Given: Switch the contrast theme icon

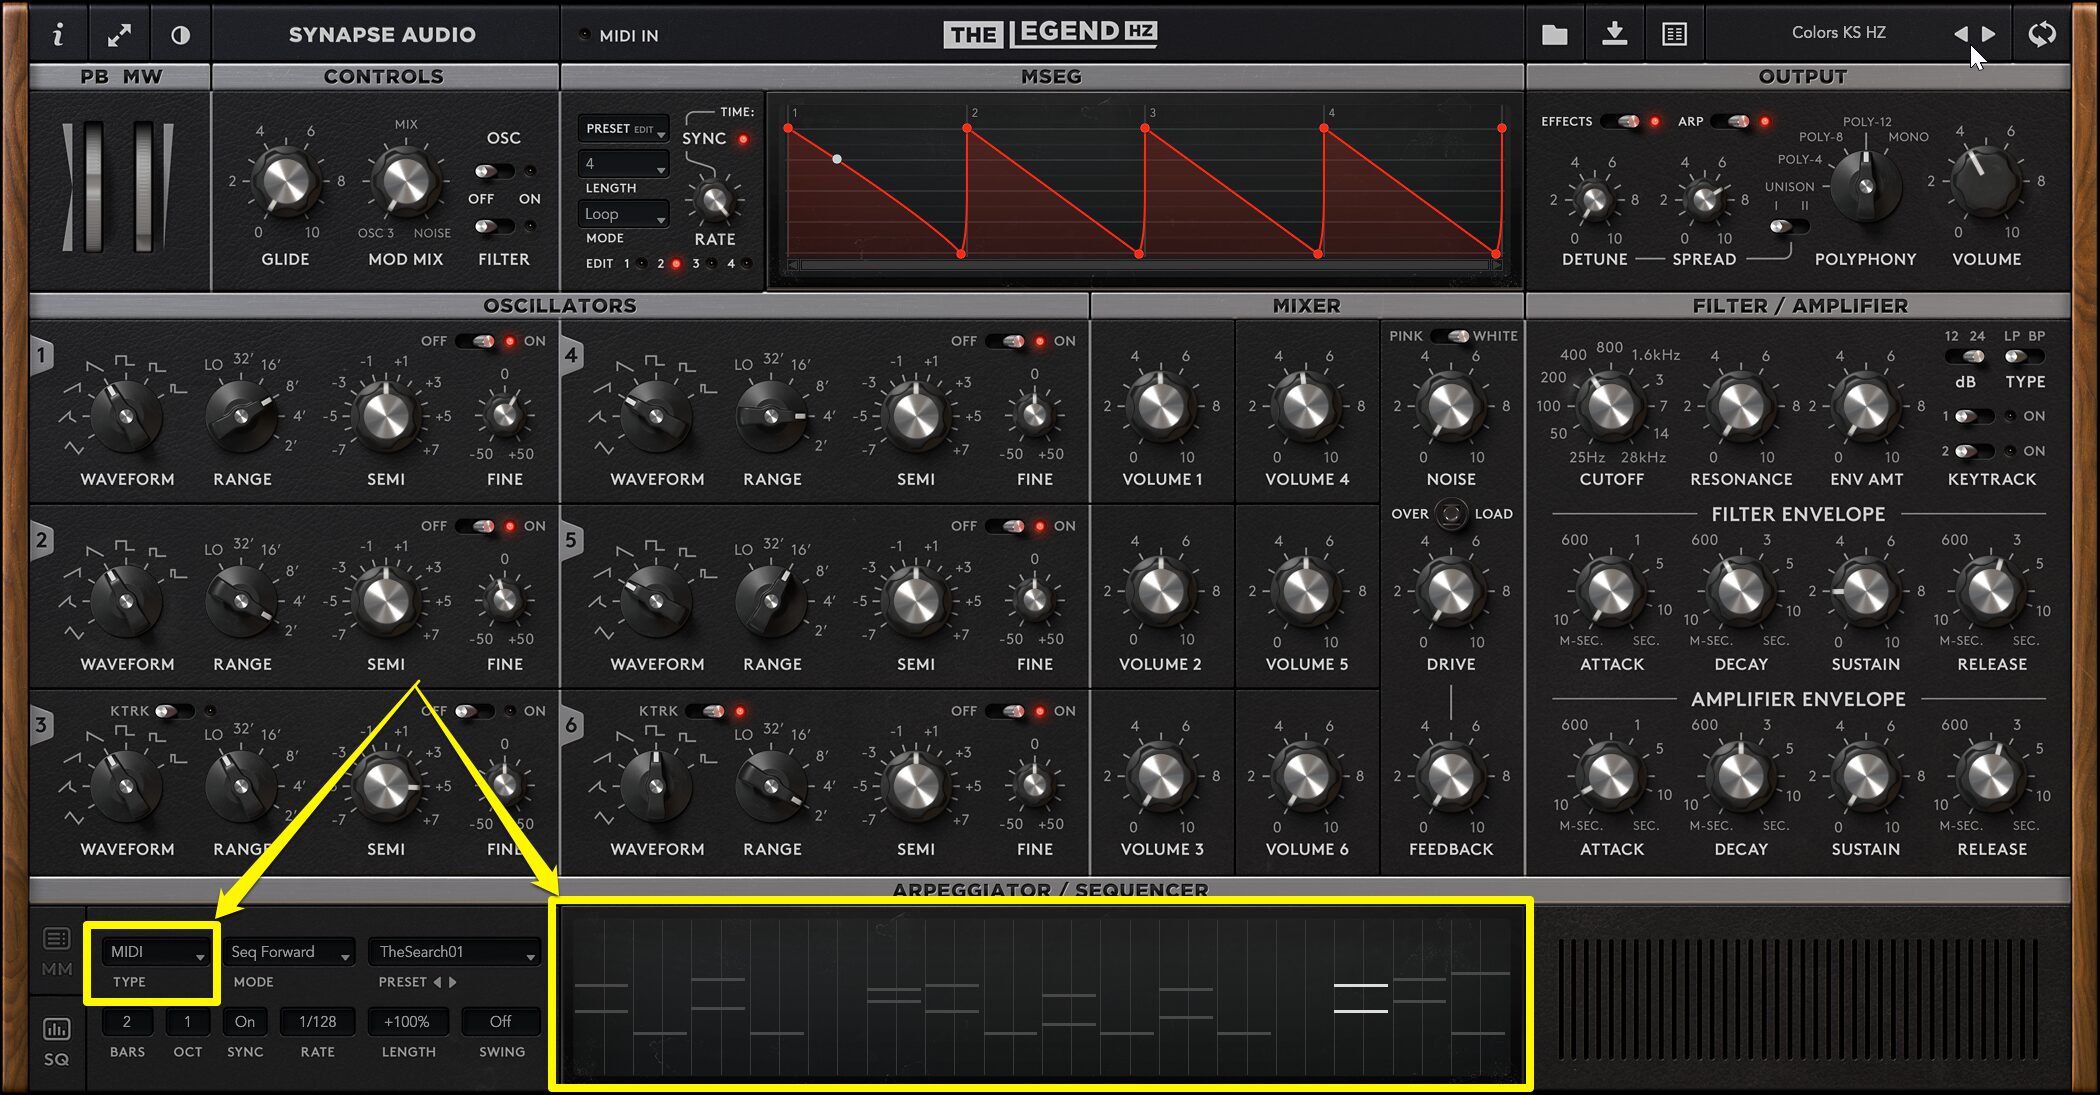Looking at the screenshot, I should click(180, 35).
